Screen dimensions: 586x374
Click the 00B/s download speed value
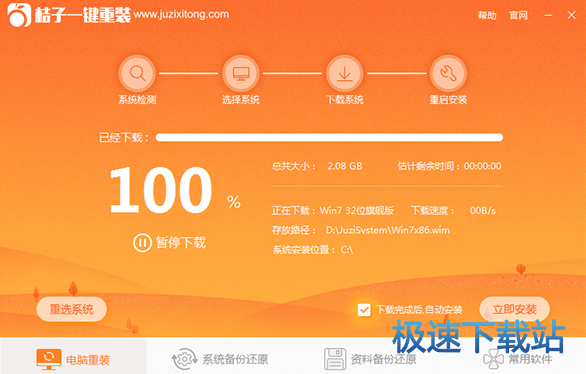(483, 211)
